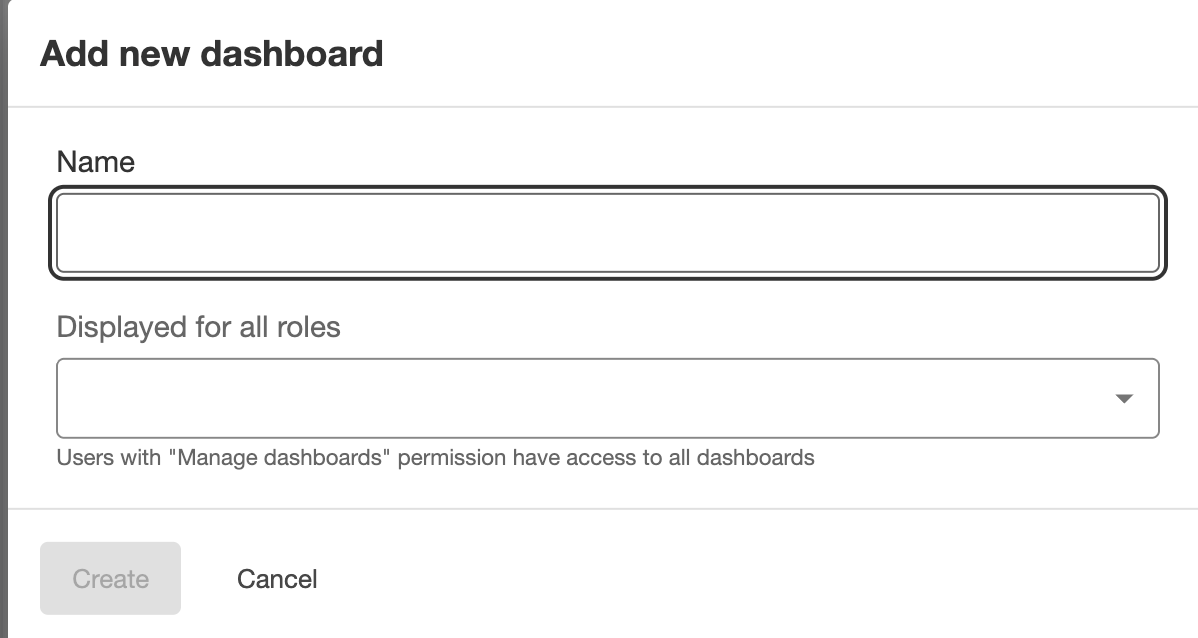The image size is (1198, 638).
Task: Expand the roles list via the triangle icon
Action: point(1123,398)
